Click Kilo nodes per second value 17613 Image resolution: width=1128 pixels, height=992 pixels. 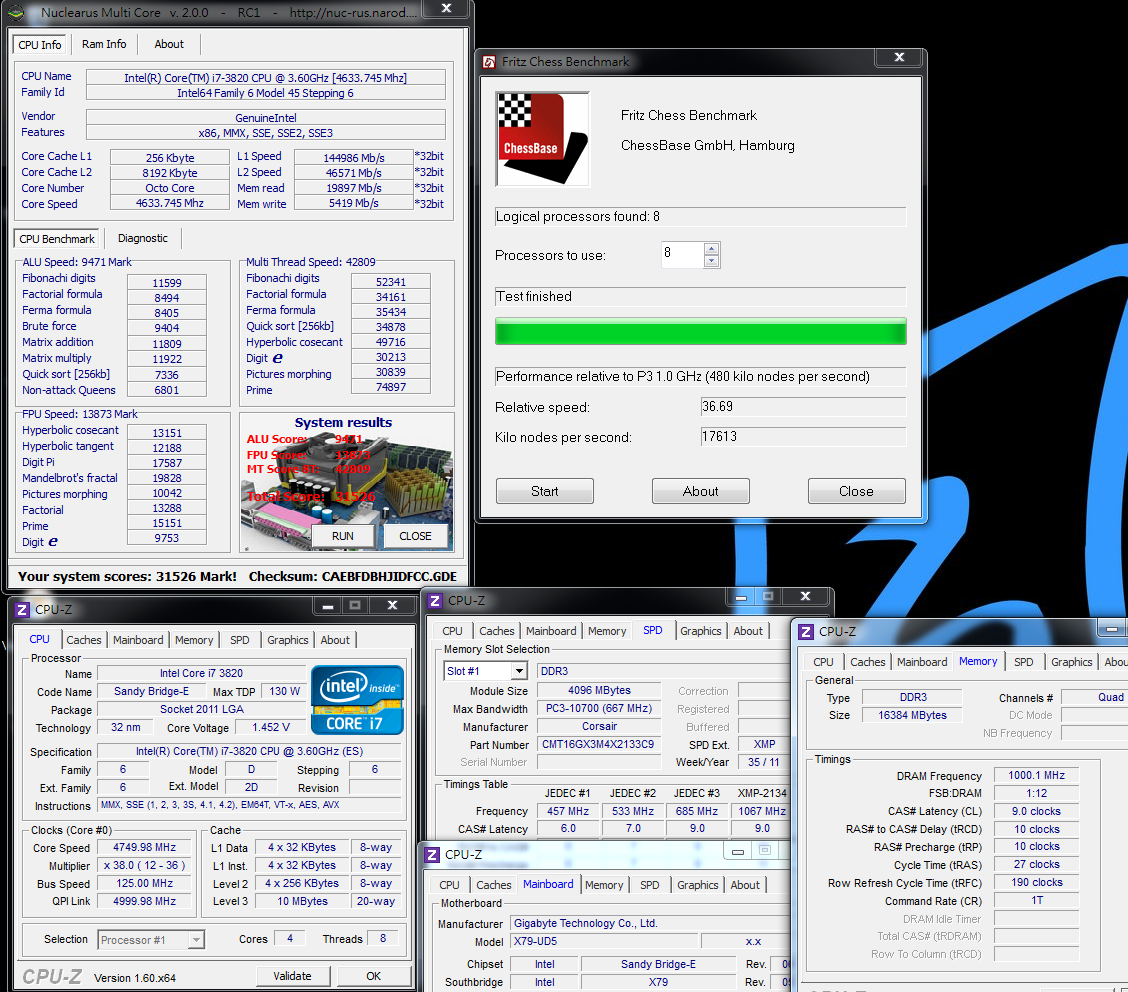803,437
